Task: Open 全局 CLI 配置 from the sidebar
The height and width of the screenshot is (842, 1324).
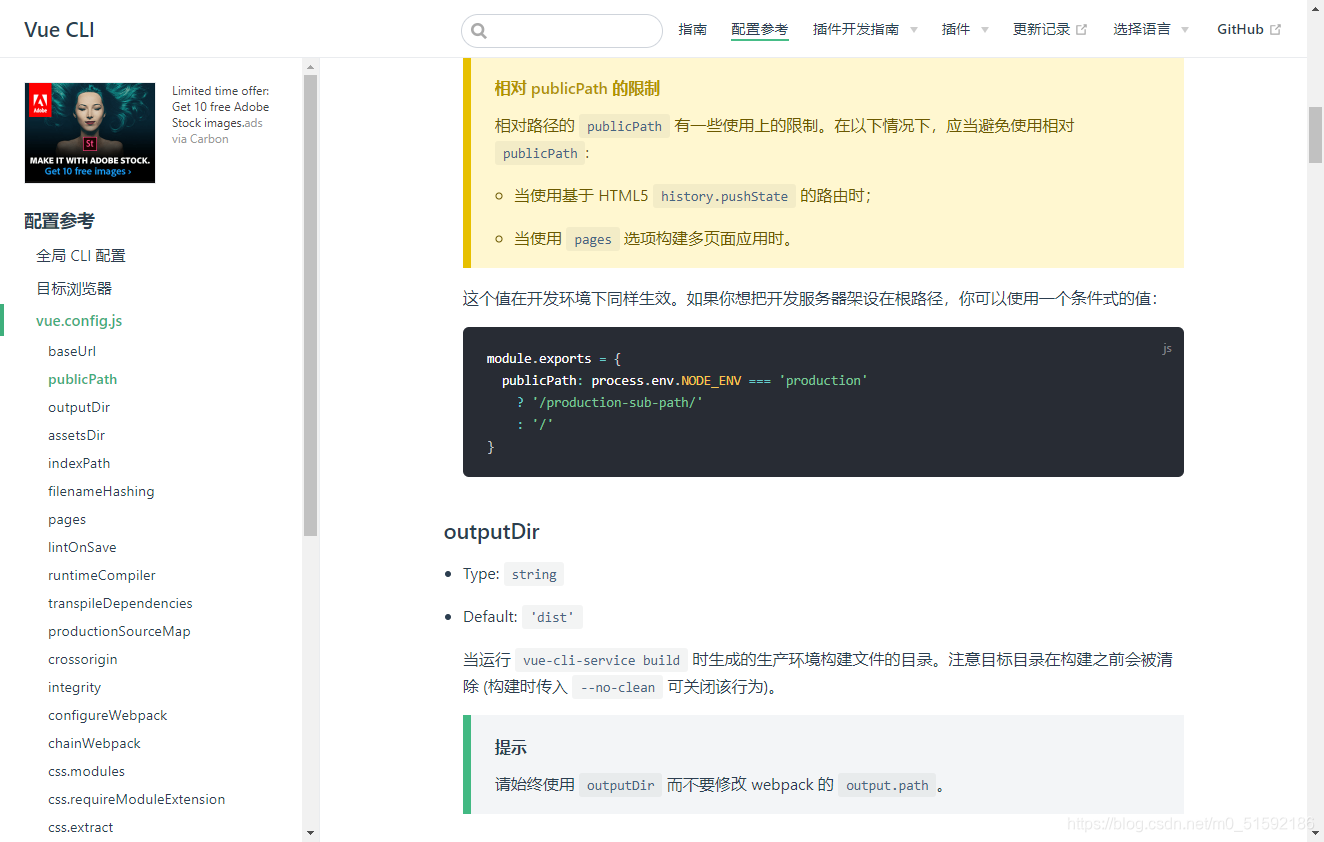Action: [x=81, y=255]
